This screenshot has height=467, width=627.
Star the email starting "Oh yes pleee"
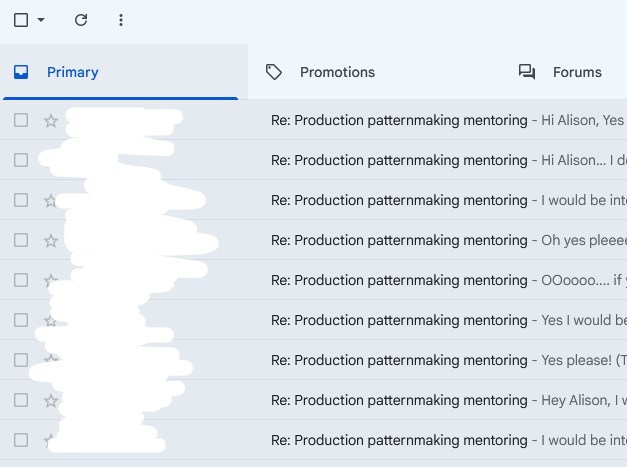click(x=51, y=241)
